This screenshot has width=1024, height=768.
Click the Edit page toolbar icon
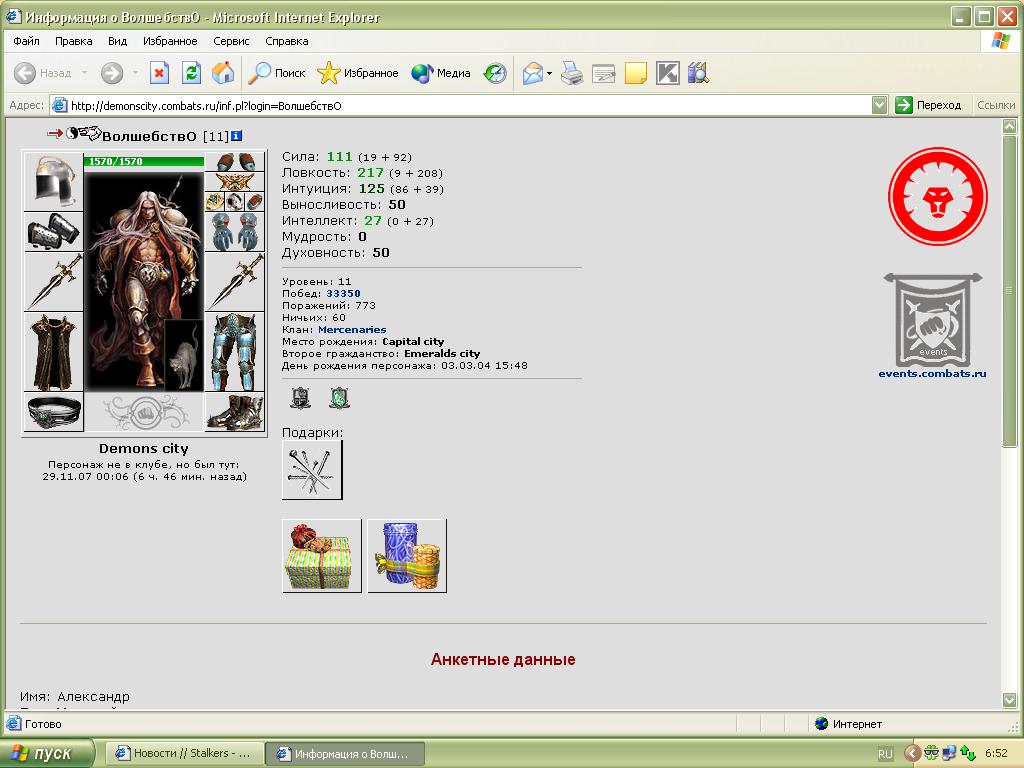(603, 73)
